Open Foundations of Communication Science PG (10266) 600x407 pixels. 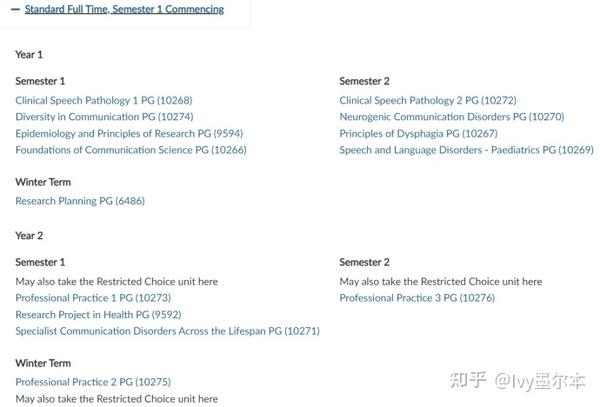click(x=131, y=150)
